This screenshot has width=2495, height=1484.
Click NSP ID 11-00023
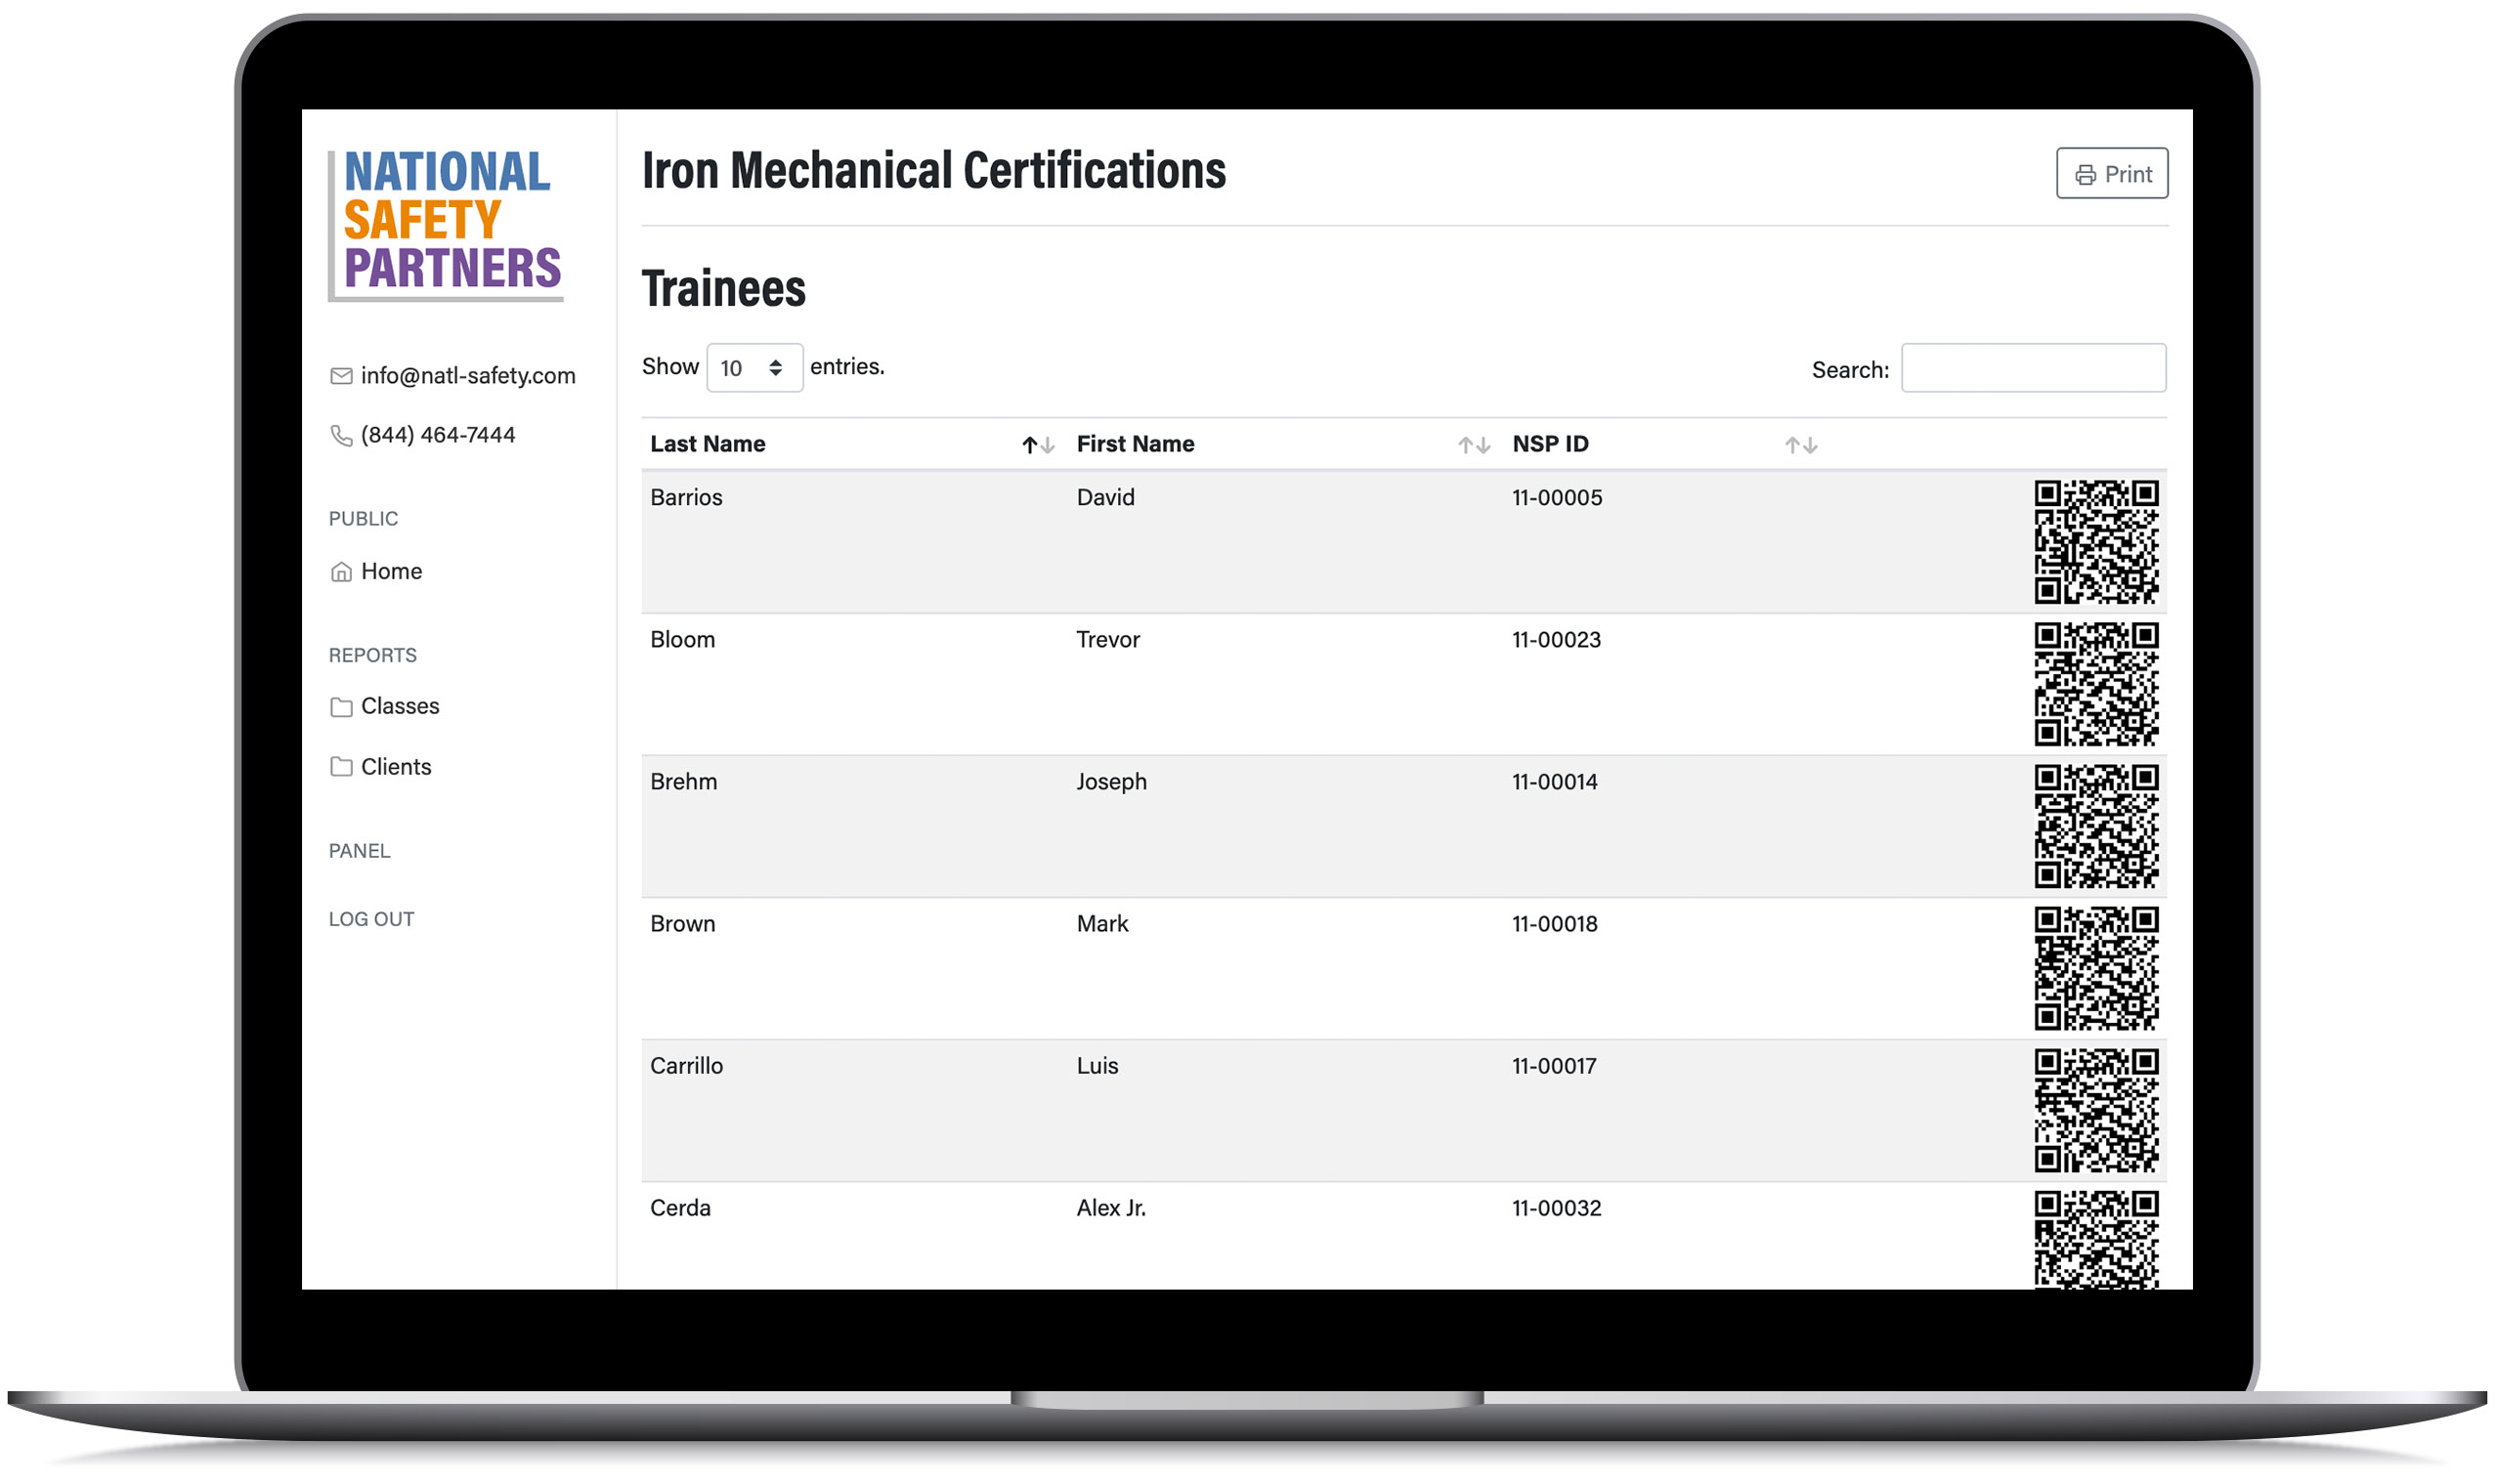click(1556, 639)
